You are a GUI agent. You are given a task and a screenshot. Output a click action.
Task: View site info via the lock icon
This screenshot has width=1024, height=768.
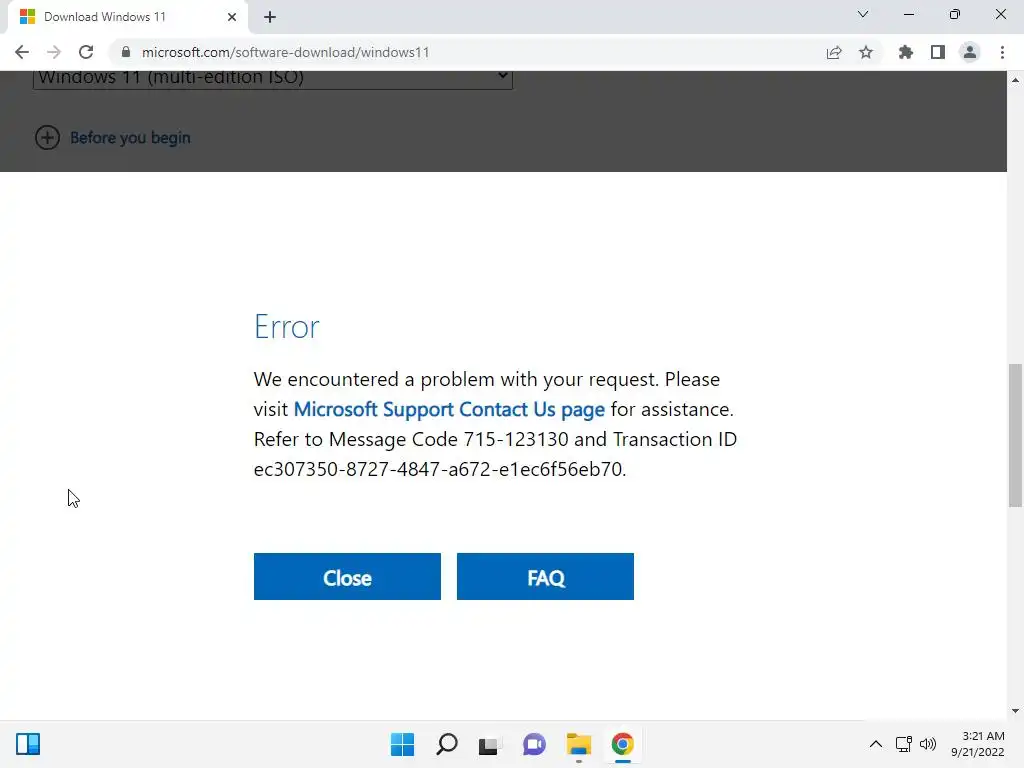click(x=126, y=52)
